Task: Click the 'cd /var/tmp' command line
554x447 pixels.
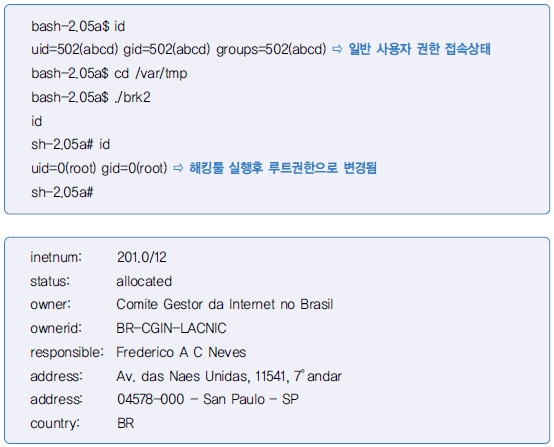Action: (x=109, y=73)
